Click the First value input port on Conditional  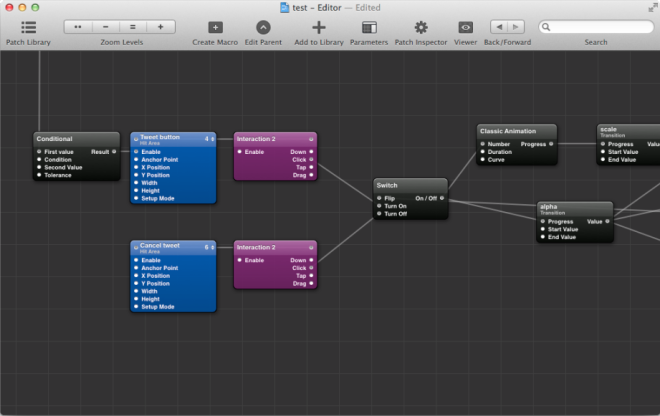click(x=39, y=152)
